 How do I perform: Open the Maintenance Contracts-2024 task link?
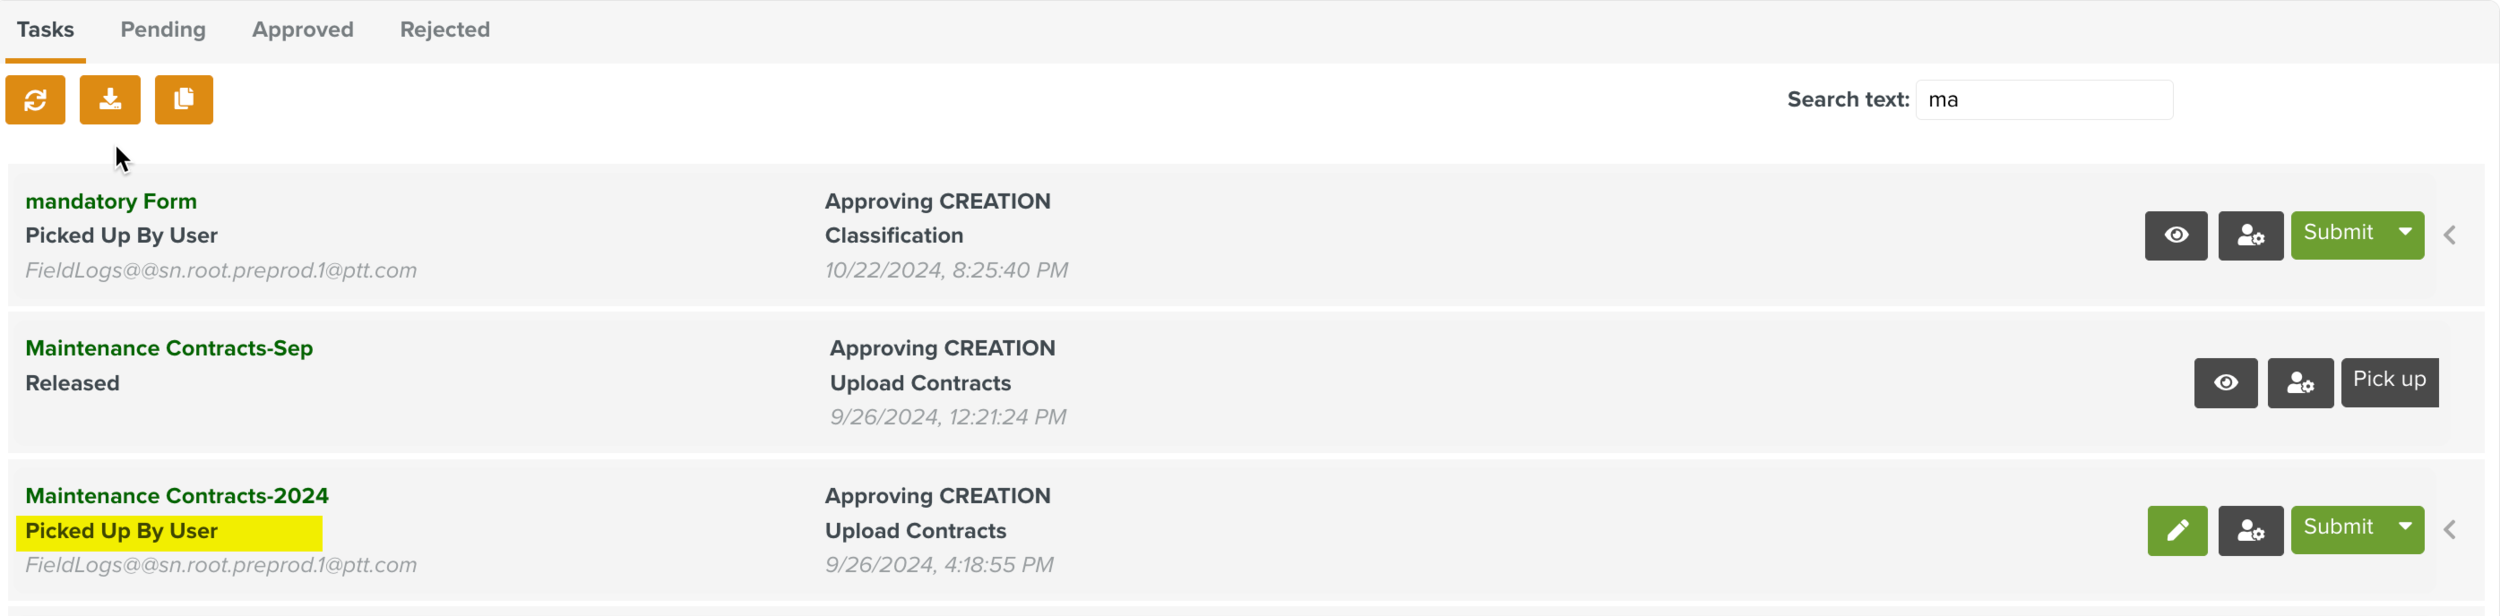coord(177,496)
